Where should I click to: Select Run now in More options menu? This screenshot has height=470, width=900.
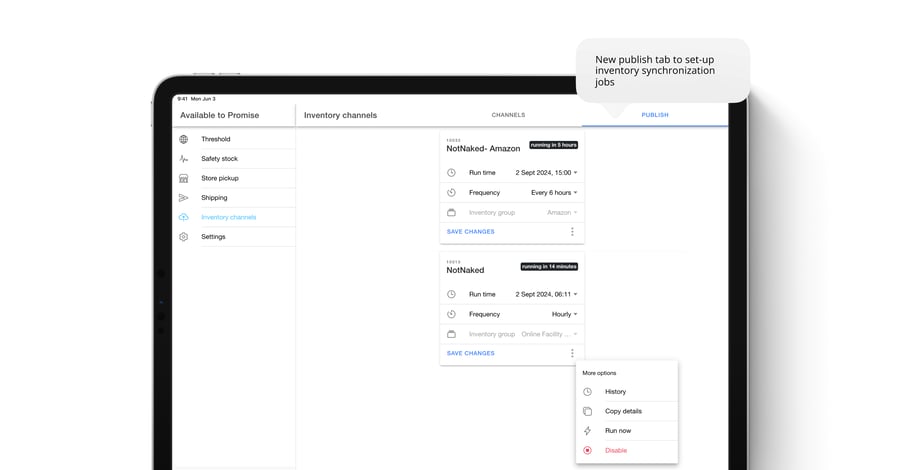tap(618, 431)
